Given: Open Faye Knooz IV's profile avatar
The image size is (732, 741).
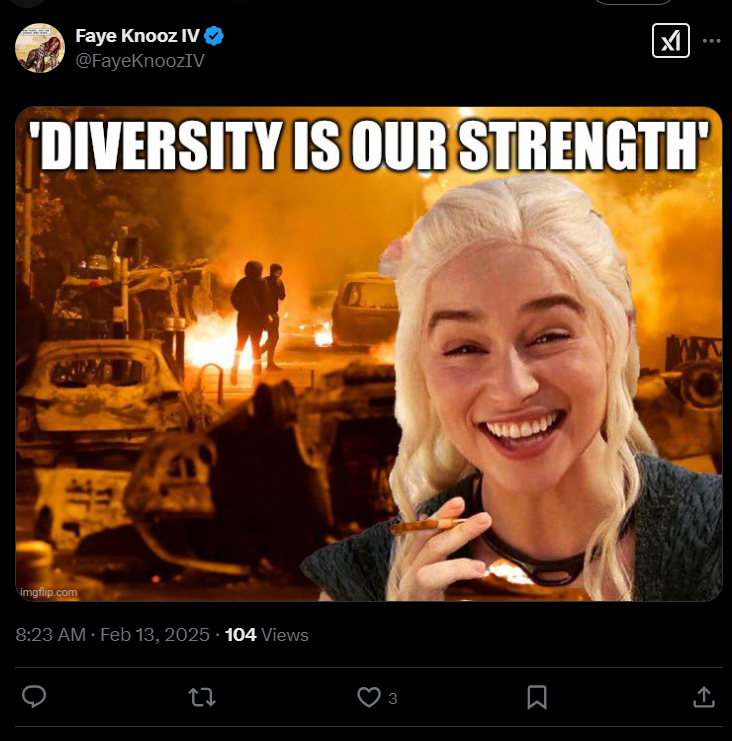Looking at the screenshot, I should click(40, 48).
